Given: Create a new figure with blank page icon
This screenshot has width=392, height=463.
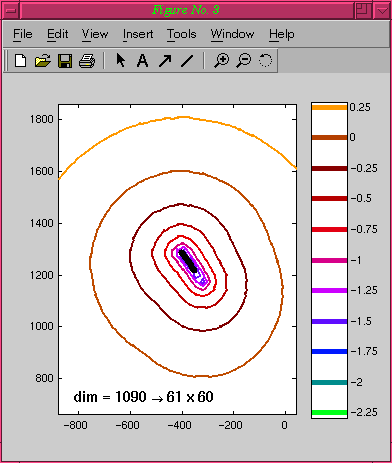Looking at the screenshot, I should 21,61.
